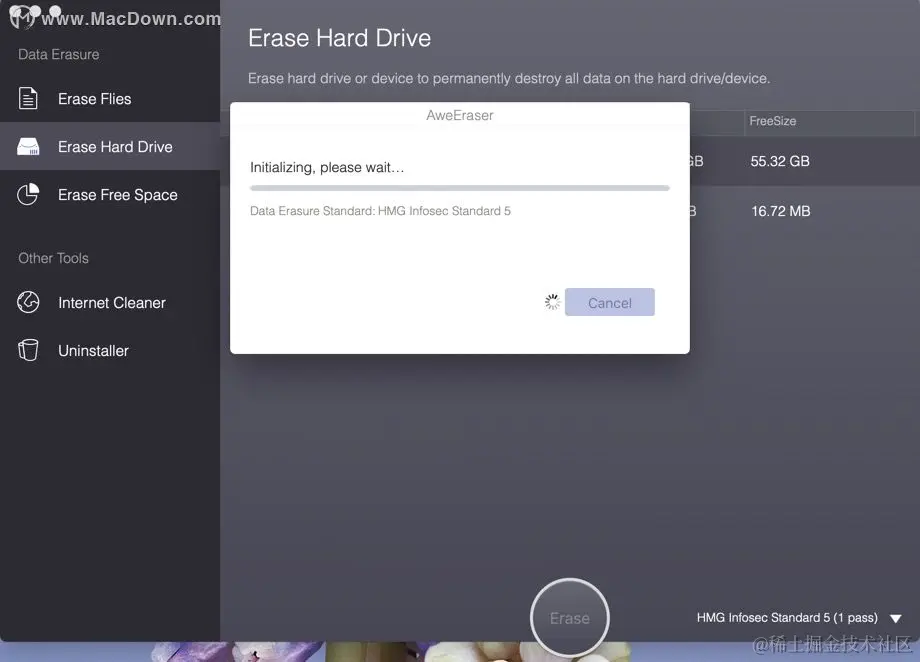Switch to Erase Free Space
The height and width of the screenshot is (662, 920).
click(110, 195)
